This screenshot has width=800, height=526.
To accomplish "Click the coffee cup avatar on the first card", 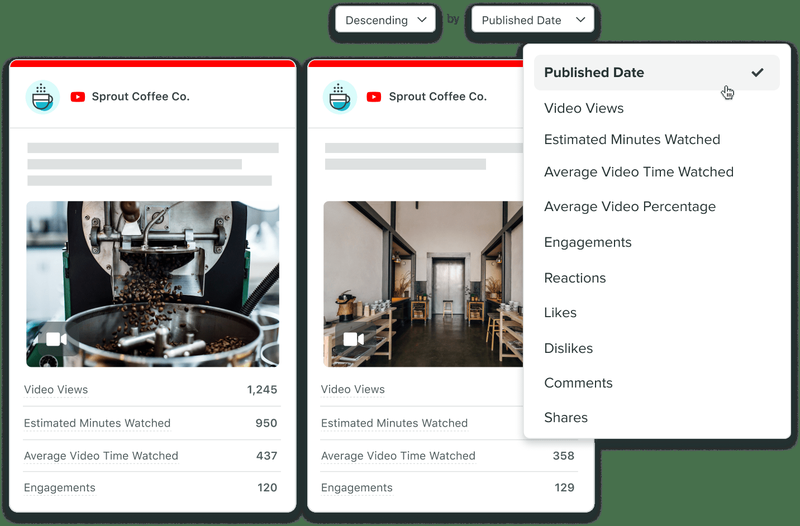I will point(42,97).
